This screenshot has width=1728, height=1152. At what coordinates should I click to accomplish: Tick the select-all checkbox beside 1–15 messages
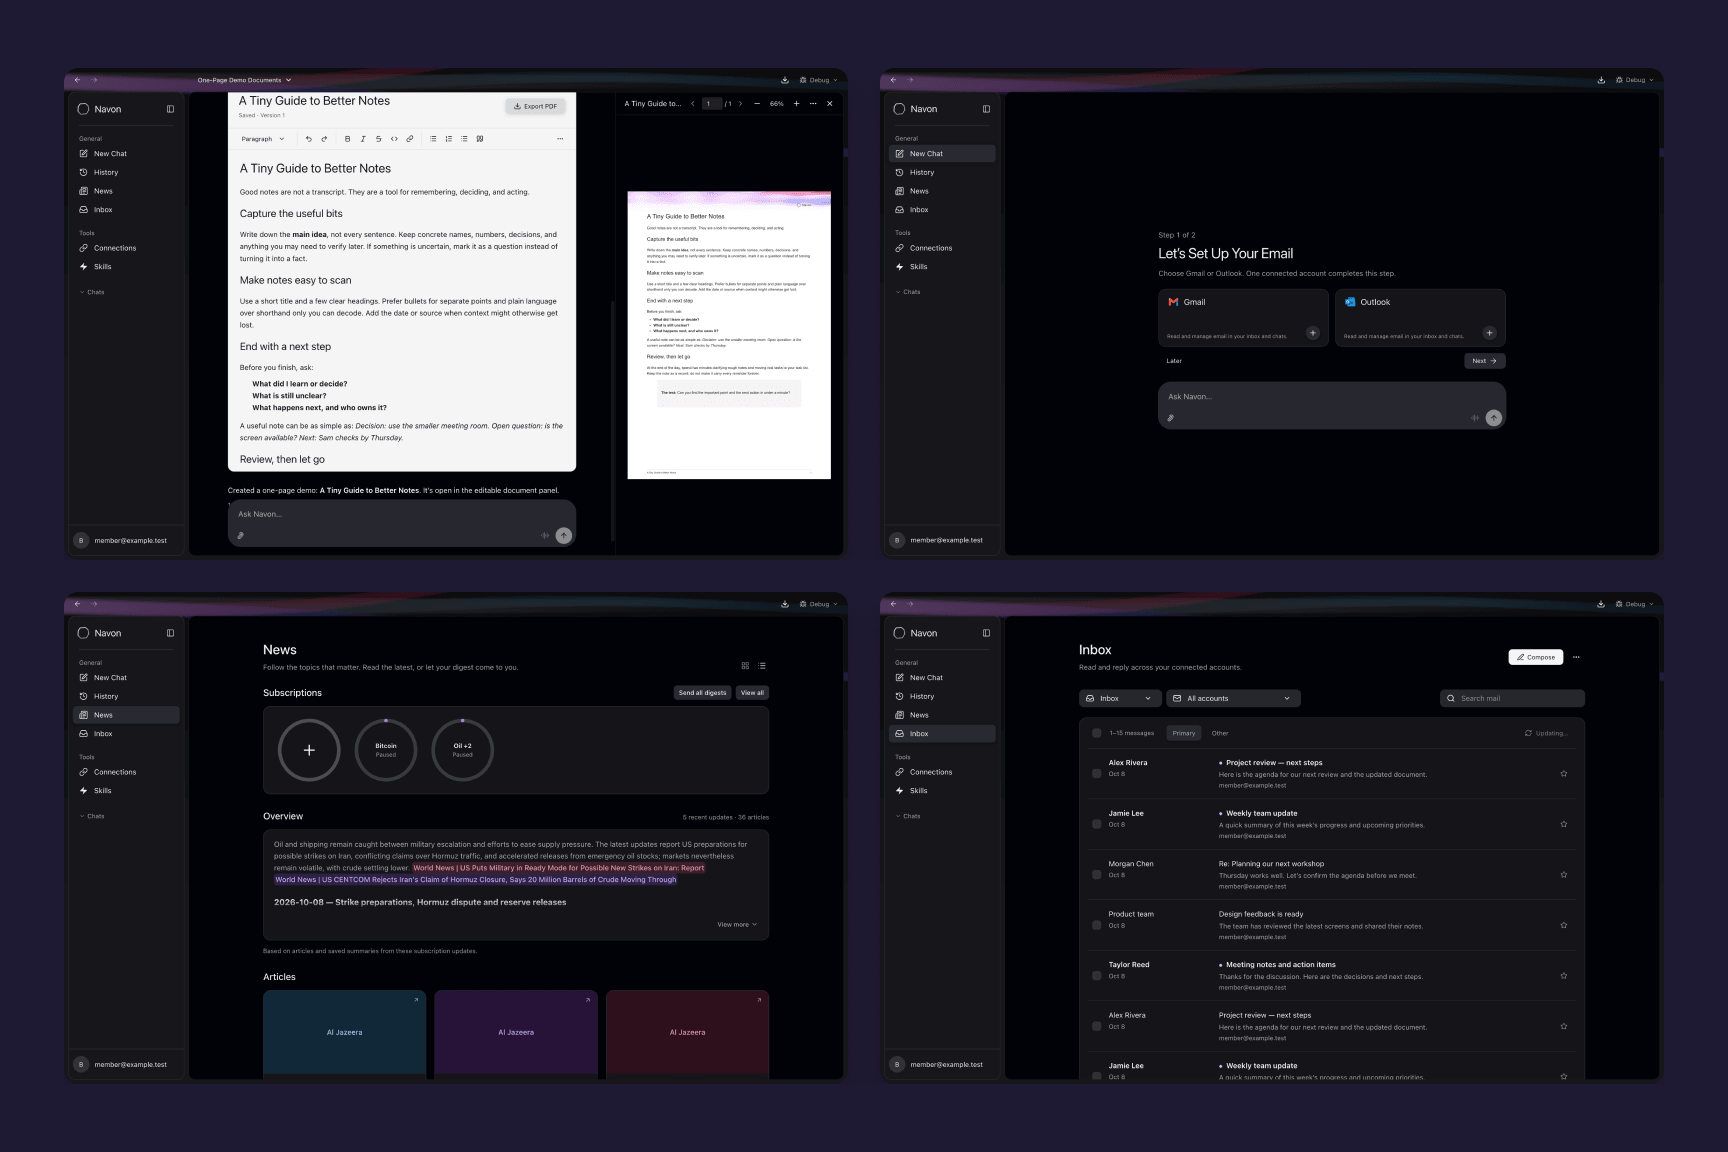(x=1097, y=733)
